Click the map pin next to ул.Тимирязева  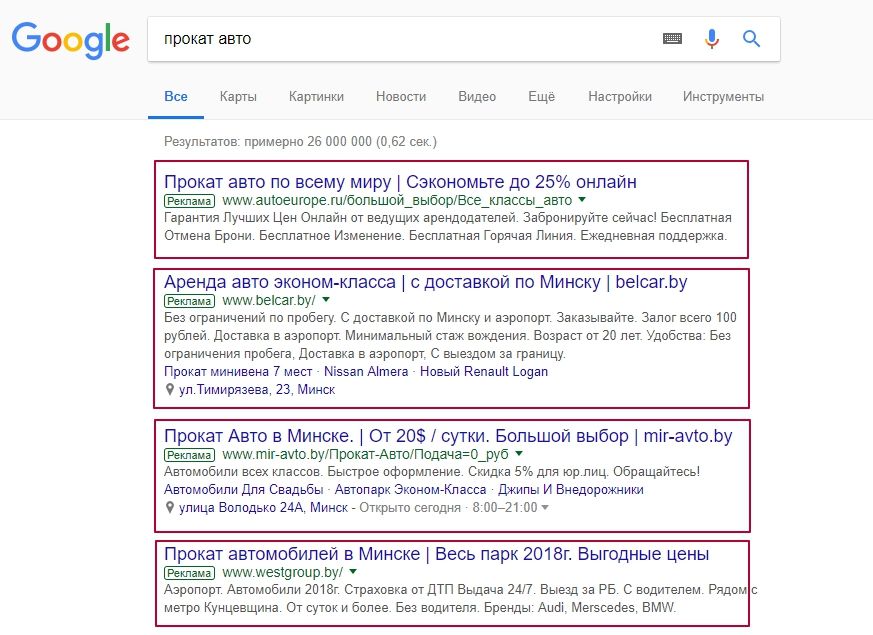[x=170, y=389]
